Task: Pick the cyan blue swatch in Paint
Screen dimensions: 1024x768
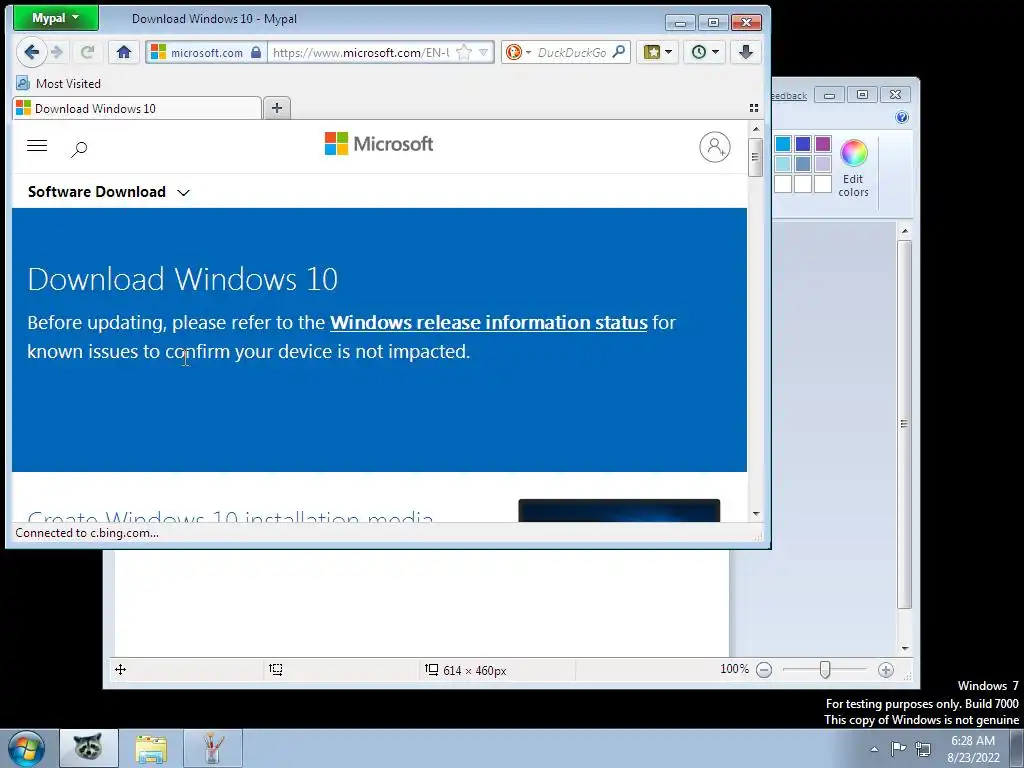Action: 783,144
